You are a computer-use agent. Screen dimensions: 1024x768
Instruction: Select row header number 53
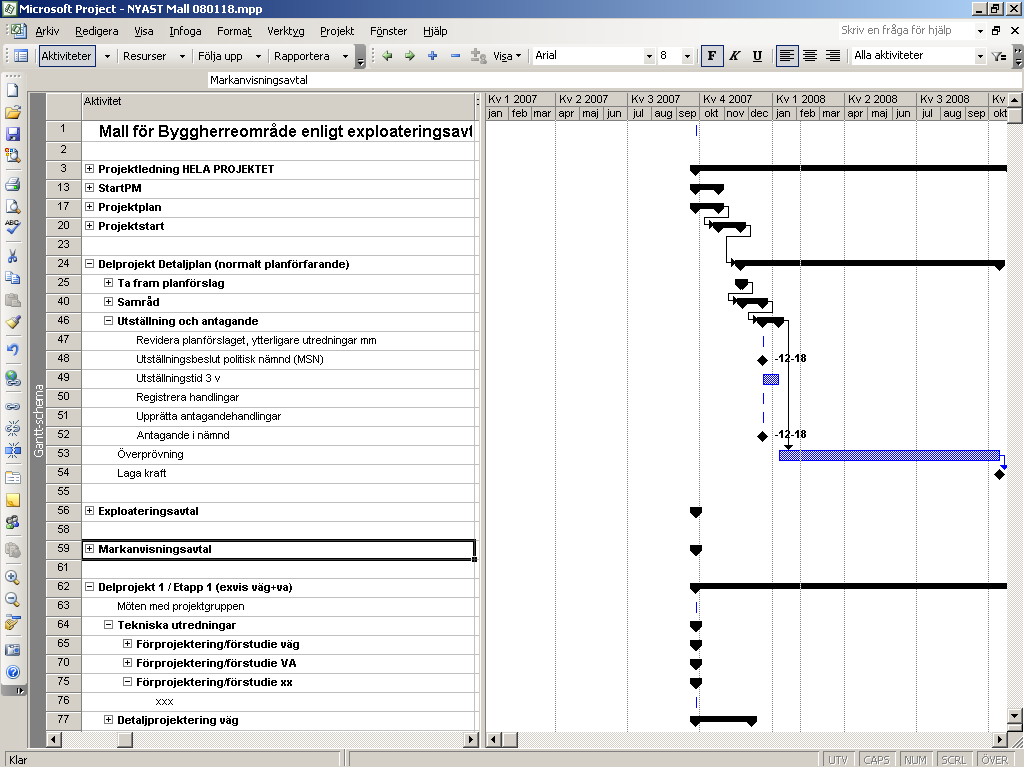[63, 454]
